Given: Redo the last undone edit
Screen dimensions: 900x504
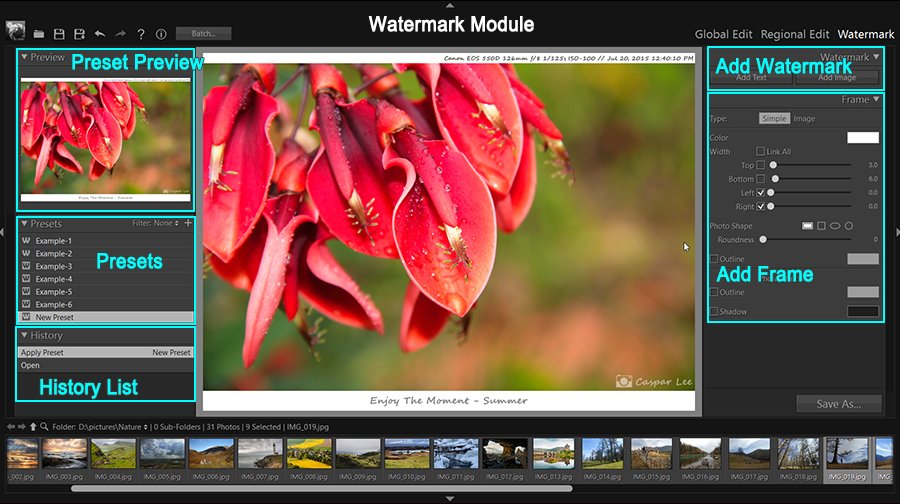Looking at the screenshot, I should [x=120, y=34].
